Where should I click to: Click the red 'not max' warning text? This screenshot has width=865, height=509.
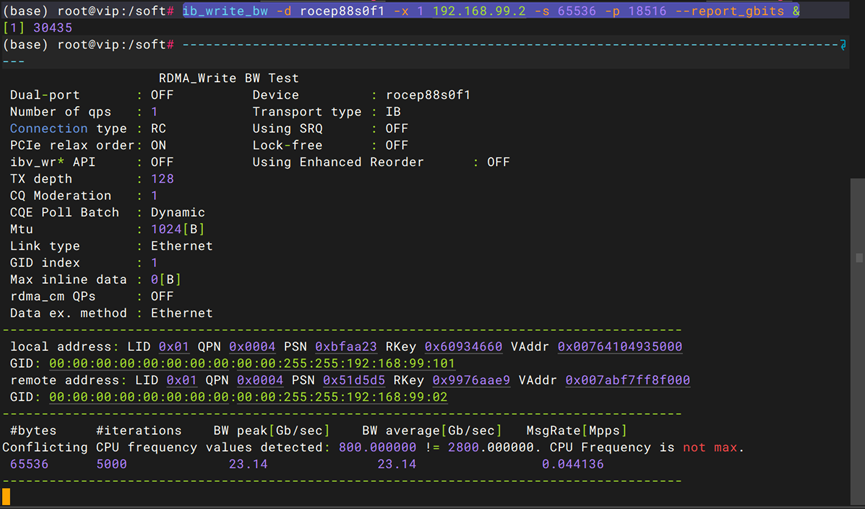coord(710,448)
